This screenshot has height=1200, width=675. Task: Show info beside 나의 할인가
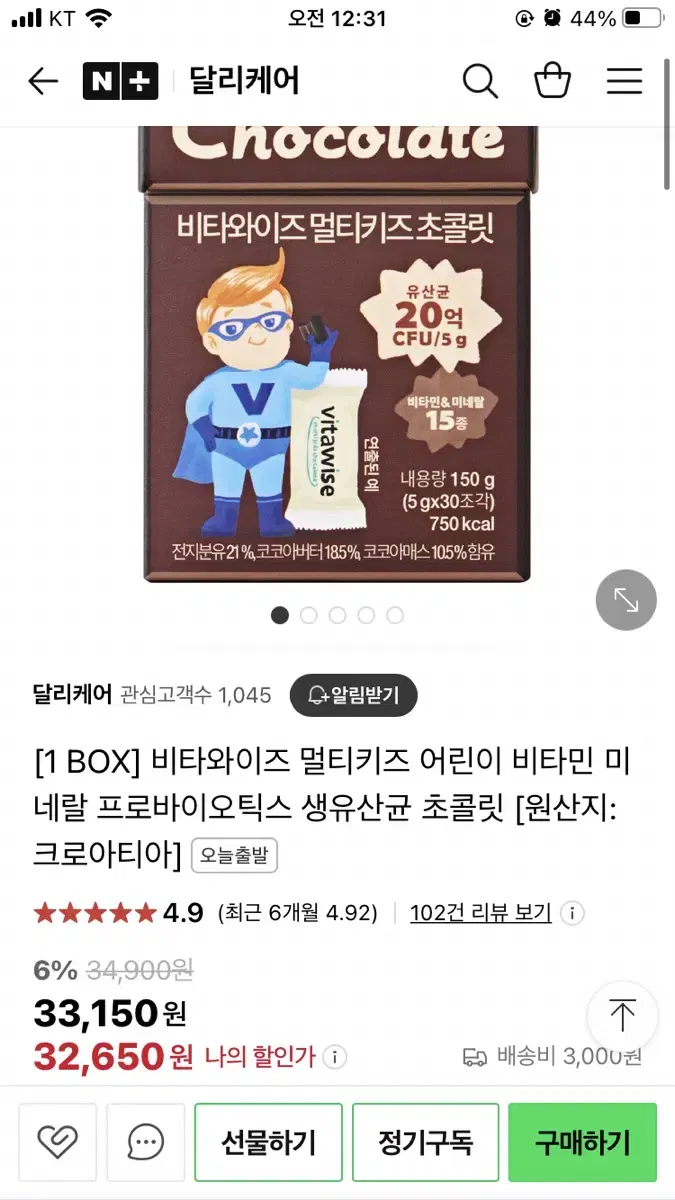pyautogui.click(x=336, y=1056)
